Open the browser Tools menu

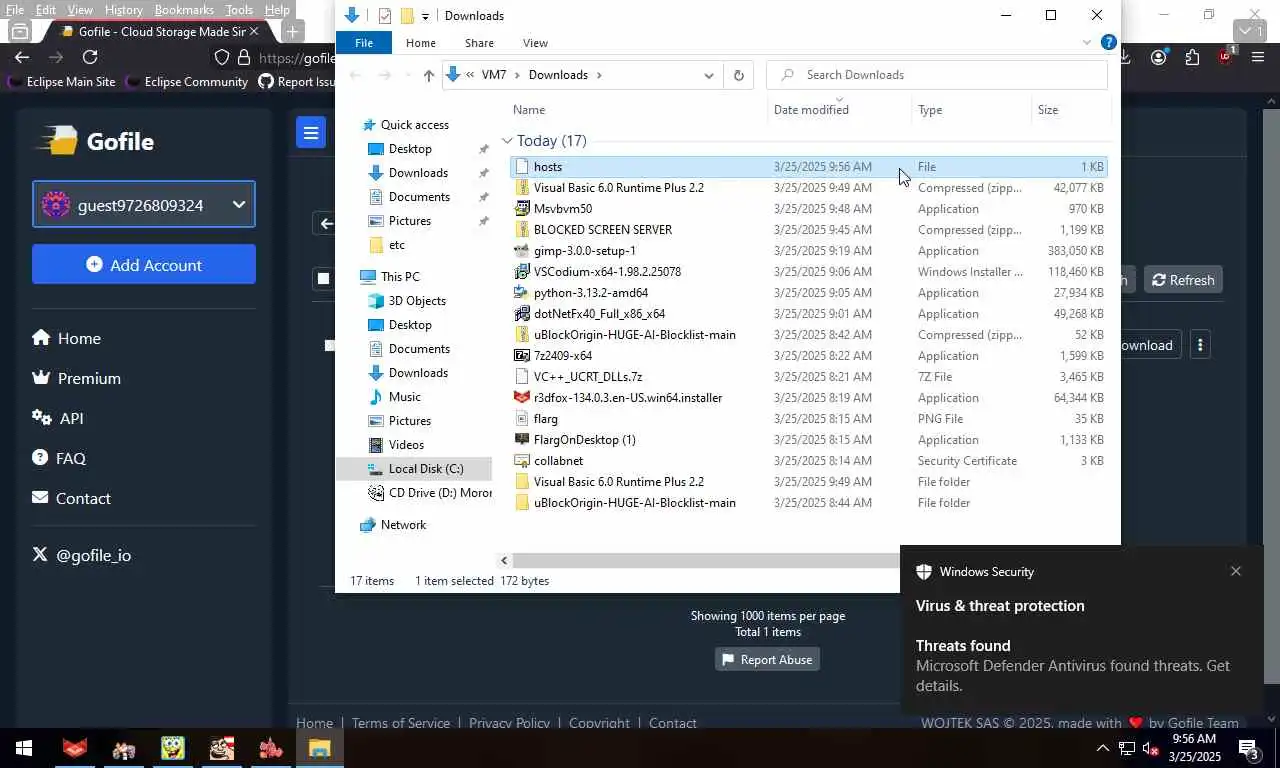tap(239, 10)
